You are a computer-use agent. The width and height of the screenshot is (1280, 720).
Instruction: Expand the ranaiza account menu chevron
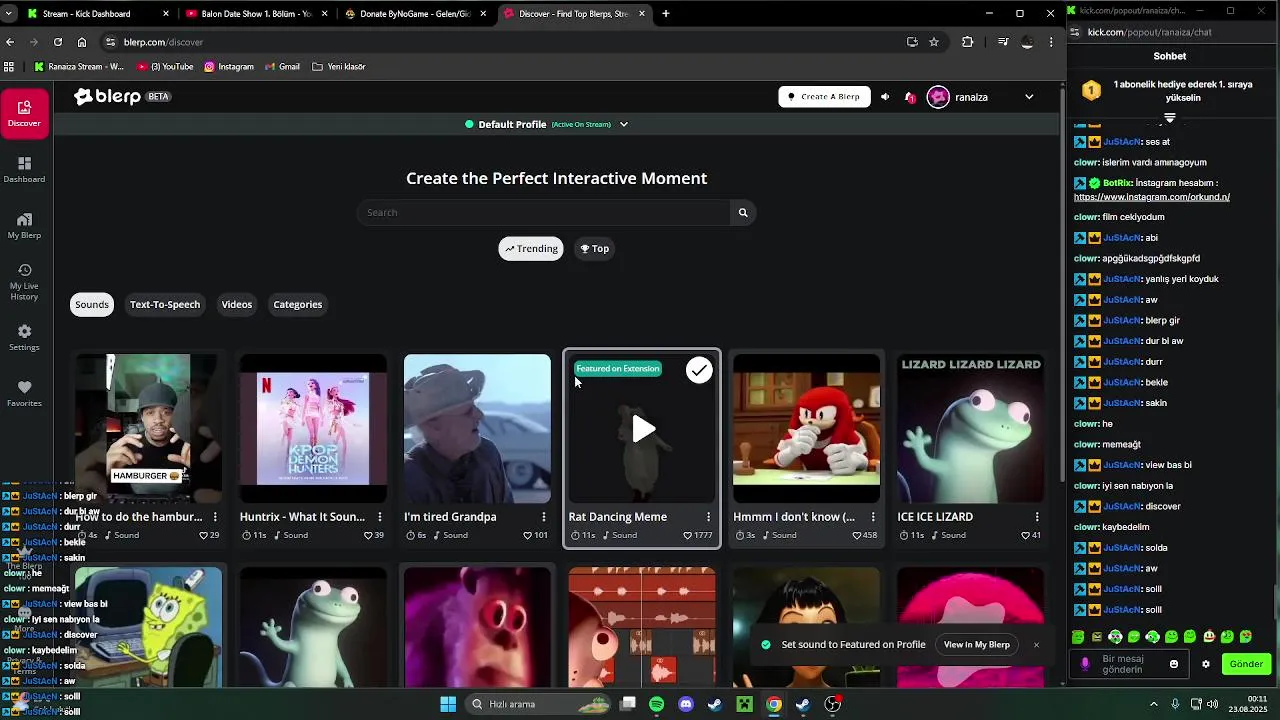tap(1029, 97)
